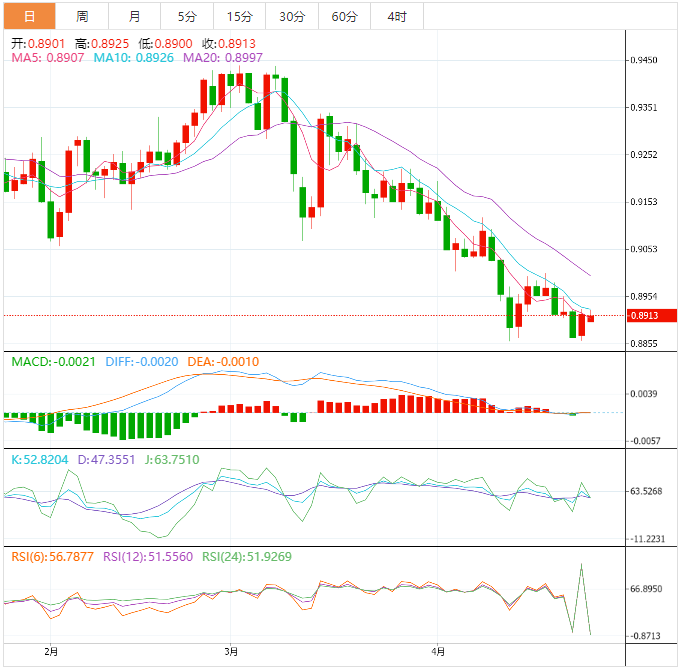Image resolution: width=682 pixels, height=669 pixels.
Task: Click the 3月 date axis marker
Action: tap(231, 652)
